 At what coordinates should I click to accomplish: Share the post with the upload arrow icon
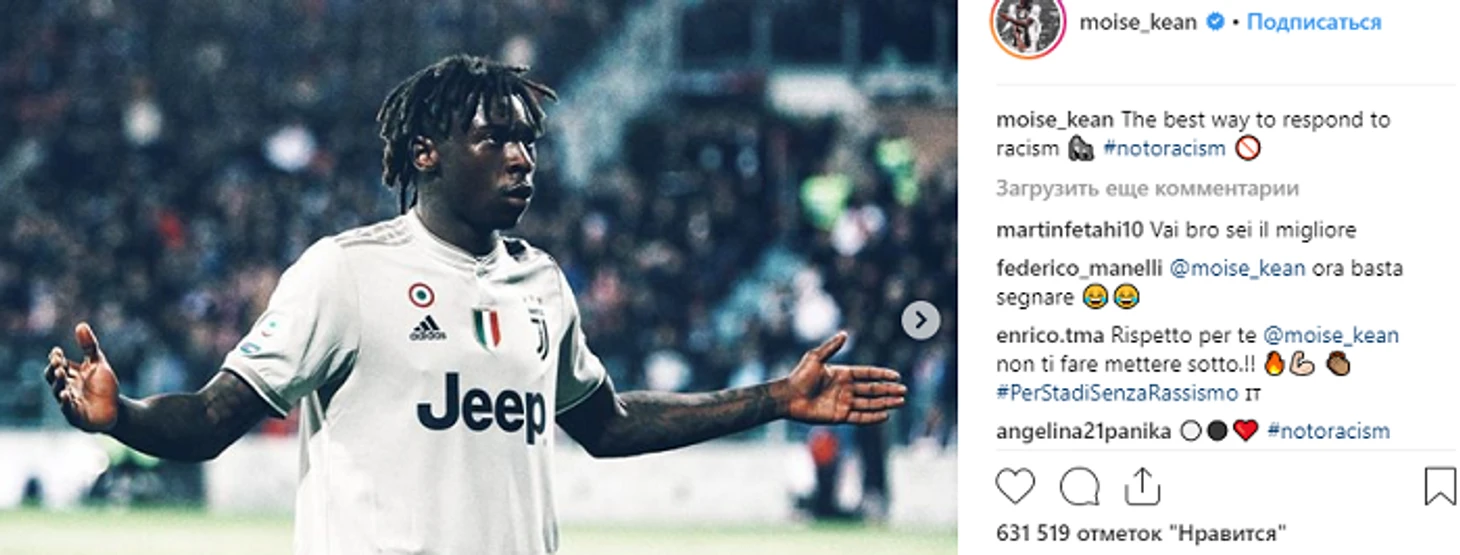point(1142,486)
